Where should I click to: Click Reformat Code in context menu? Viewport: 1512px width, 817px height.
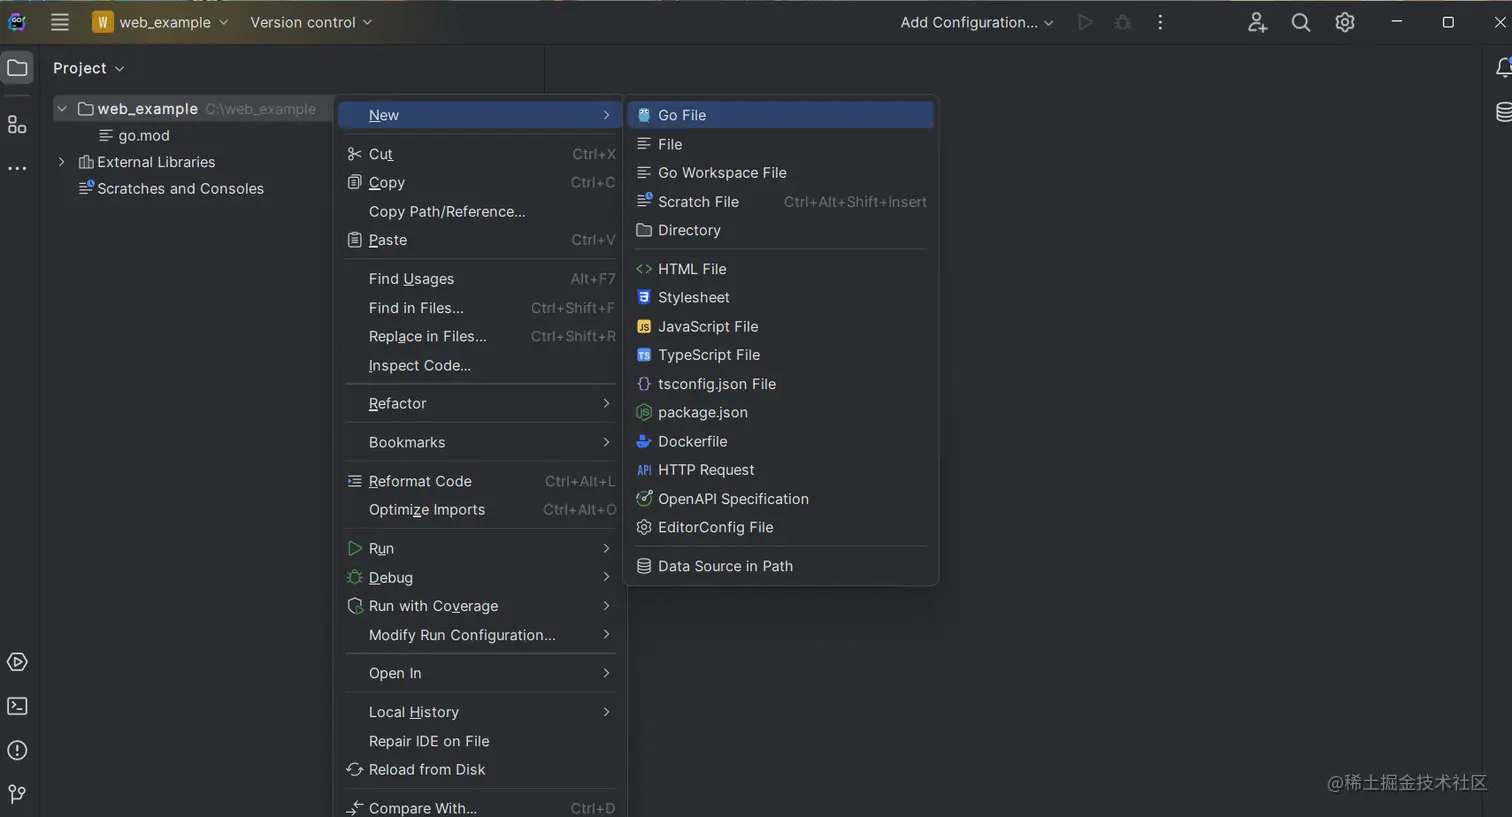(x=420, y=481)
